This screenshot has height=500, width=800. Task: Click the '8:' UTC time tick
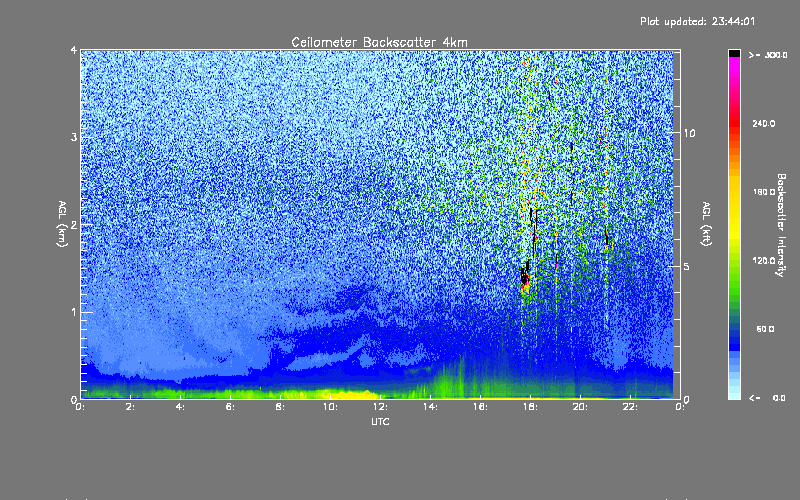click(x=281, y=407)
